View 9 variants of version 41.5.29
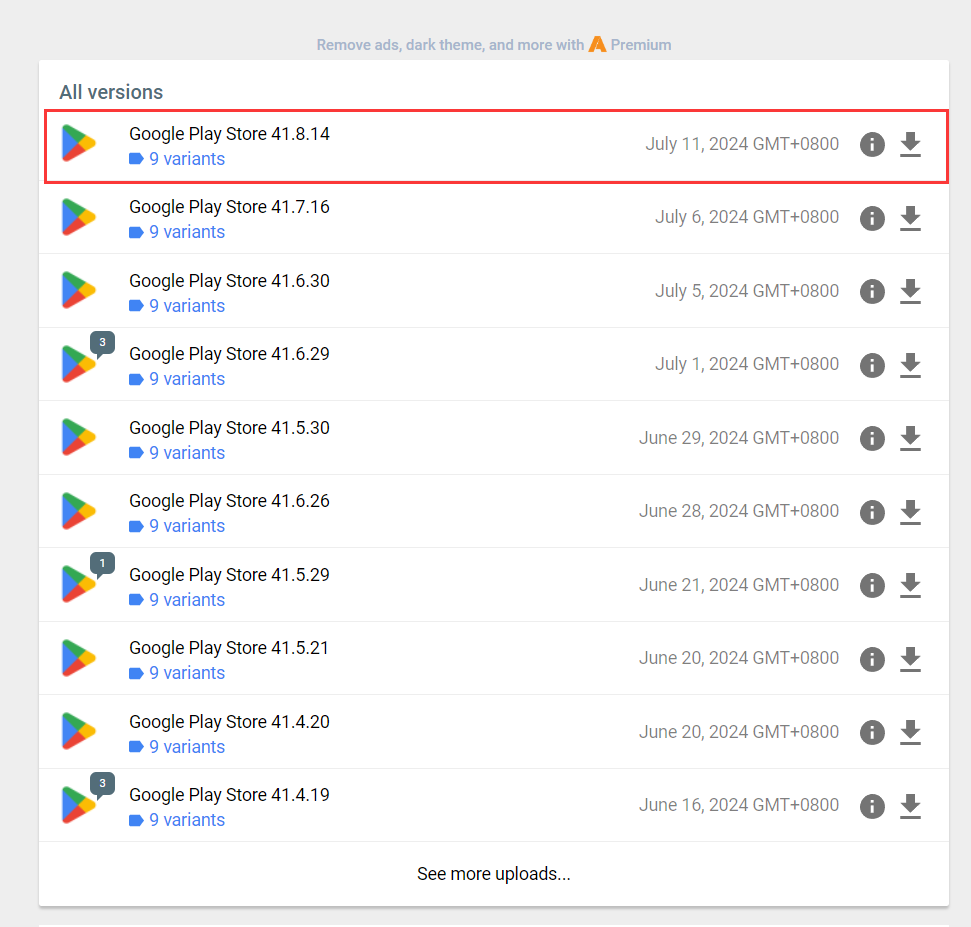This screenshot has width=971, height=927. 177,600
